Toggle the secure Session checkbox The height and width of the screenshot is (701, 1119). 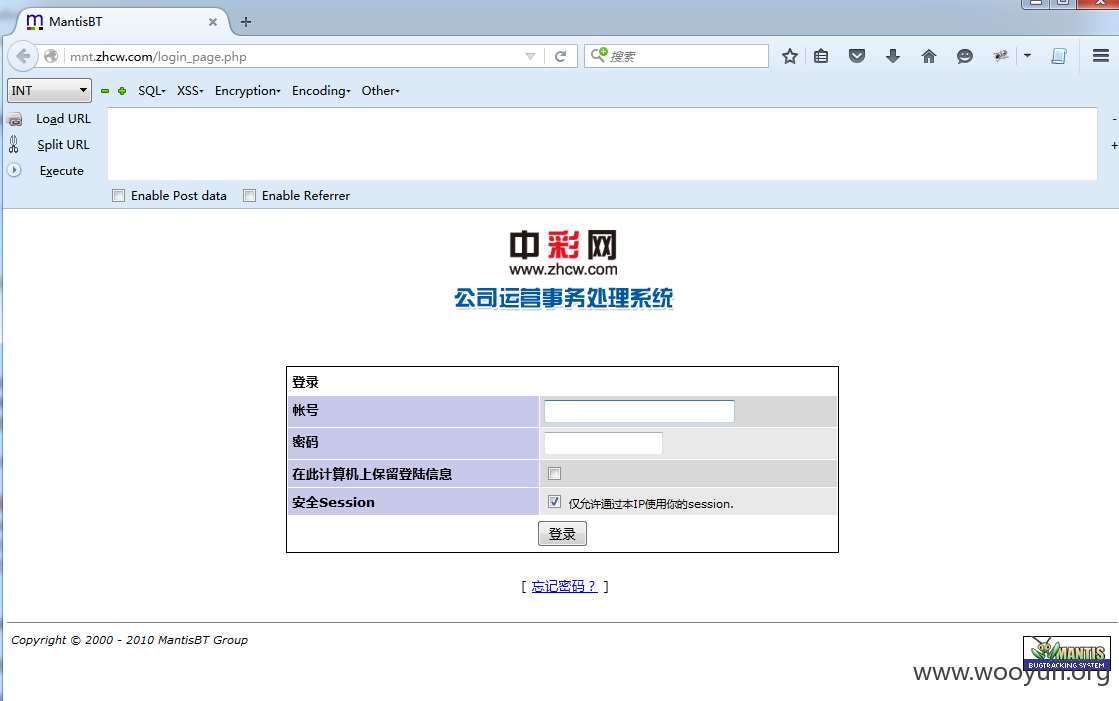coord(555,502)
